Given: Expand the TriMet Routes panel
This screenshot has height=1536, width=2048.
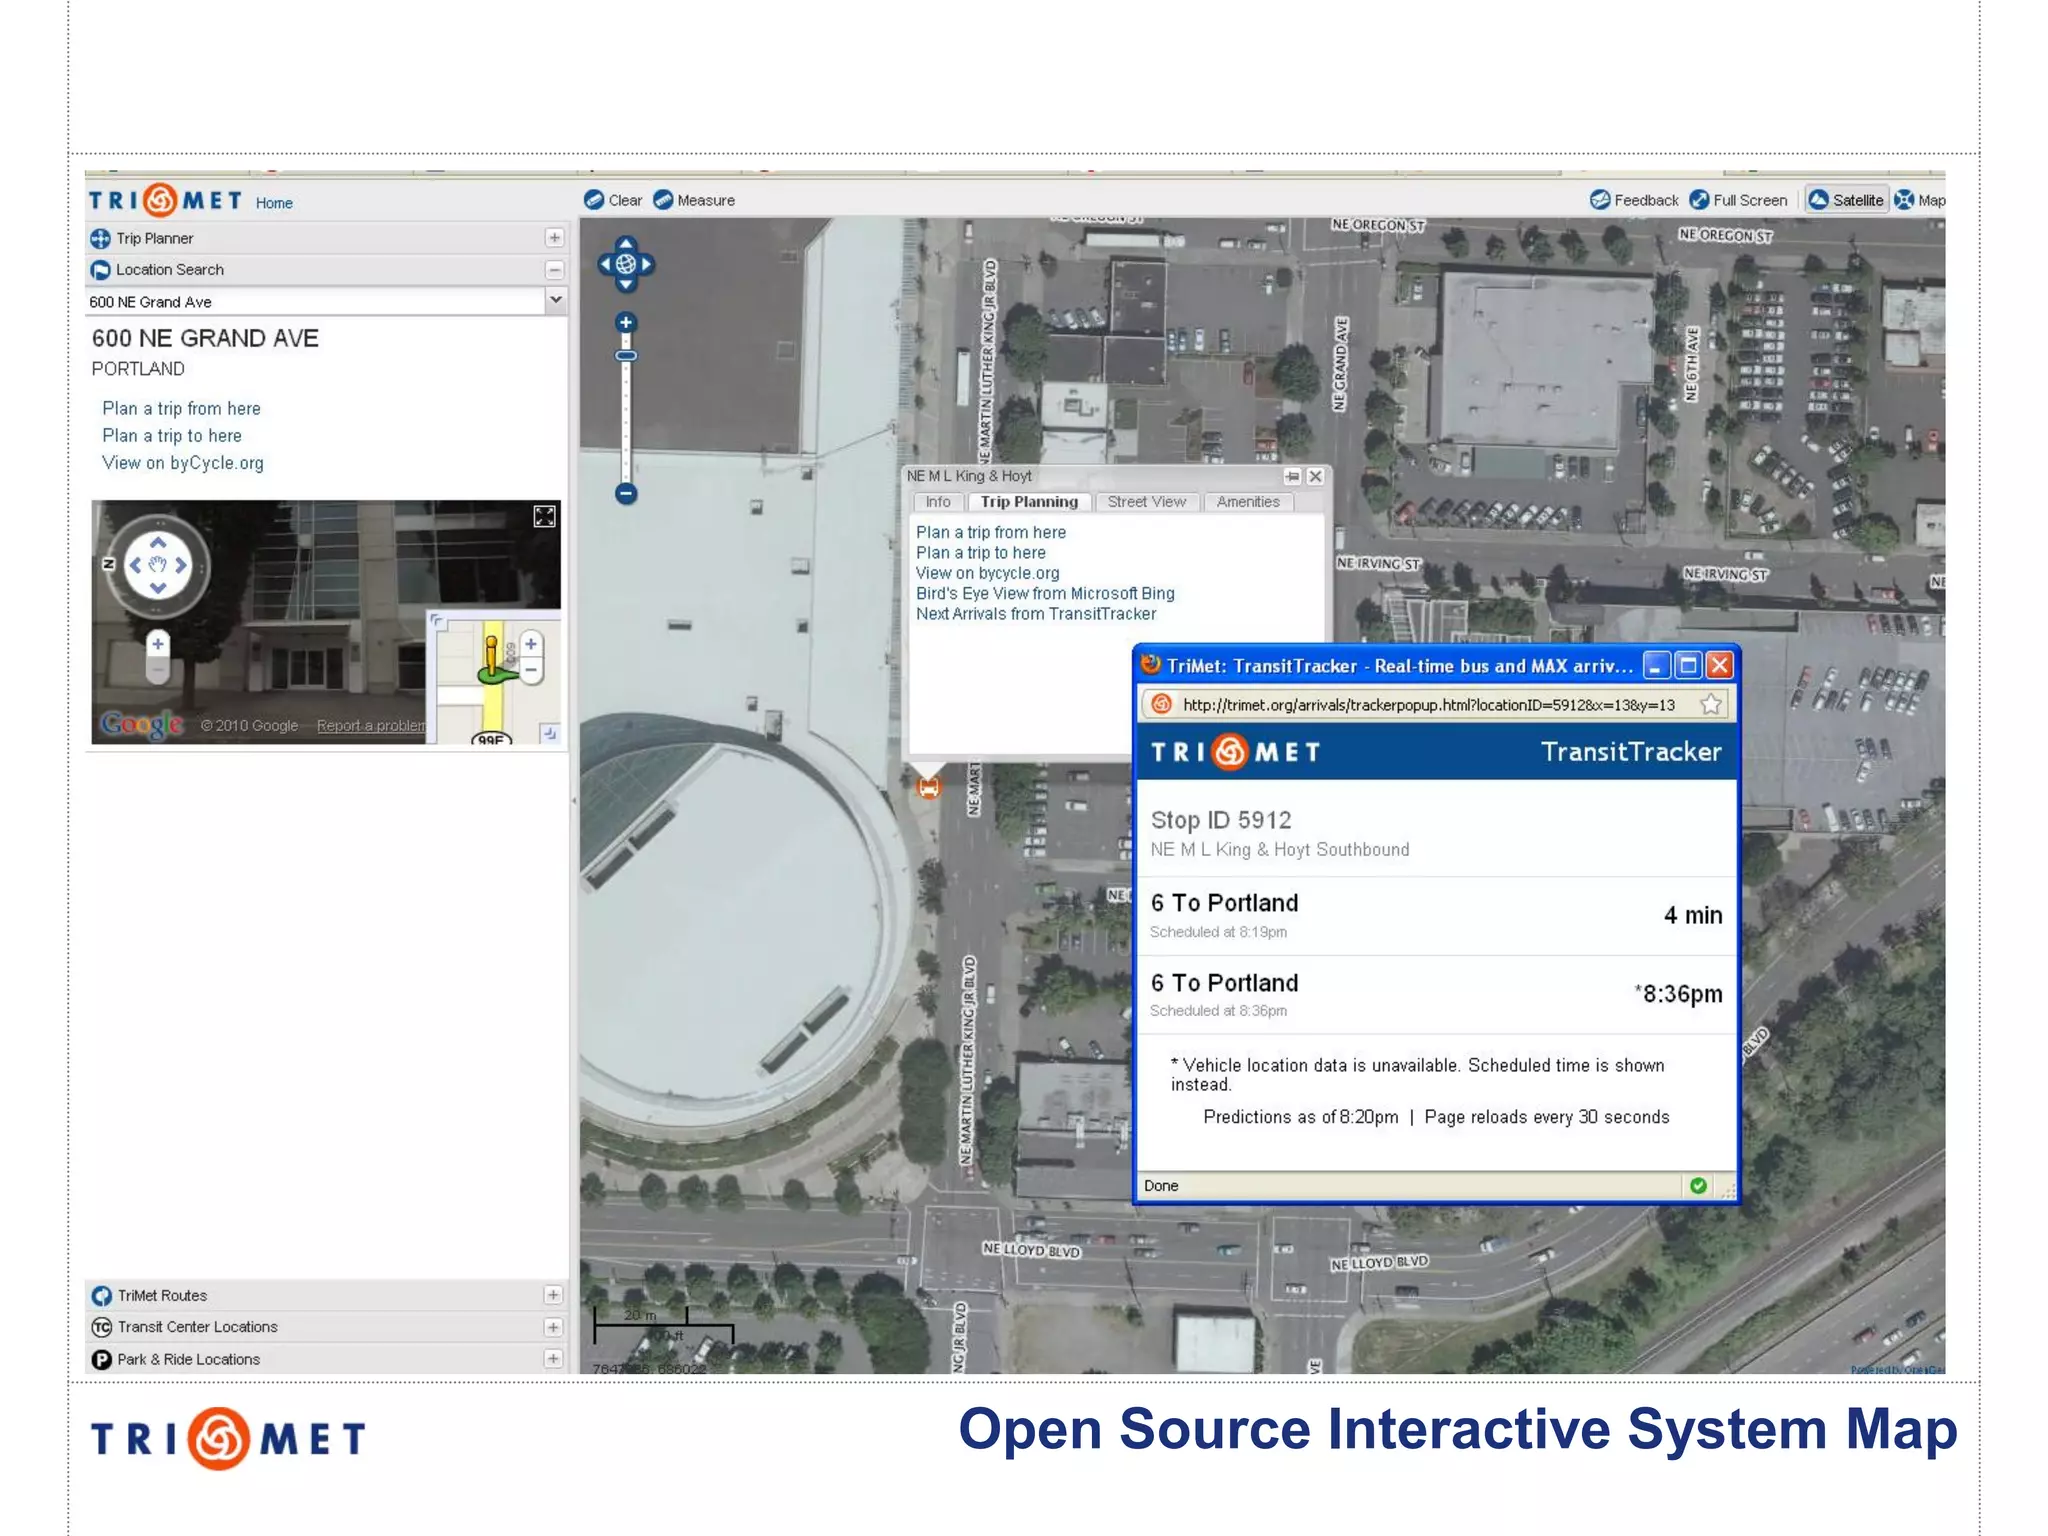Looking at the screenshot, I should [x=553, y=1295].
